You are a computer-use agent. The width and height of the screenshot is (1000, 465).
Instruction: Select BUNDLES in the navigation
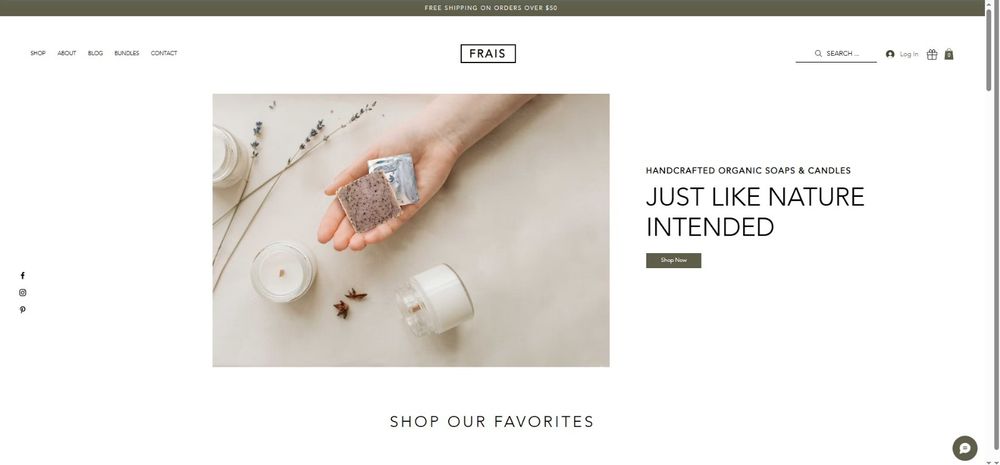point(127,54)
